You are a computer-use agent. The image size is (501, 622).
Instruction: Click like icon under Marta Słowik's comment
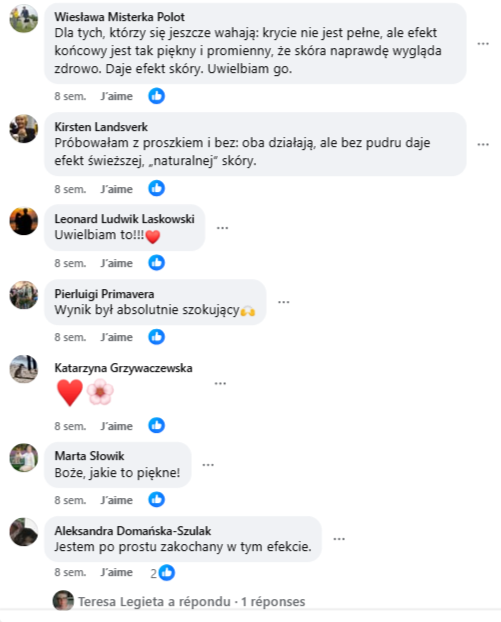(x=157, y=499)
